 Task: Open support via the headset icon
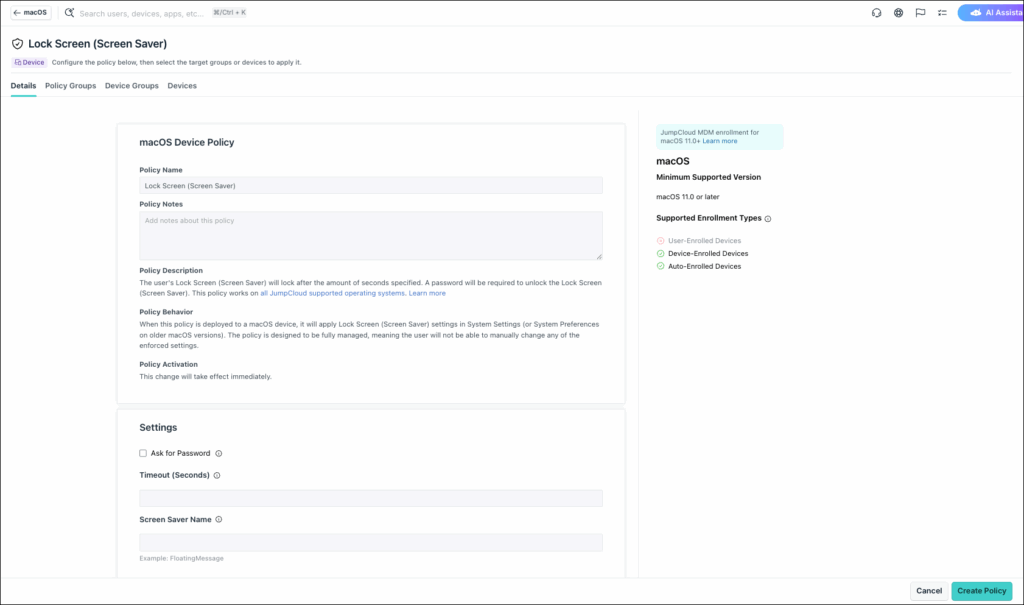pyautogui.click(x=876, y=12)
